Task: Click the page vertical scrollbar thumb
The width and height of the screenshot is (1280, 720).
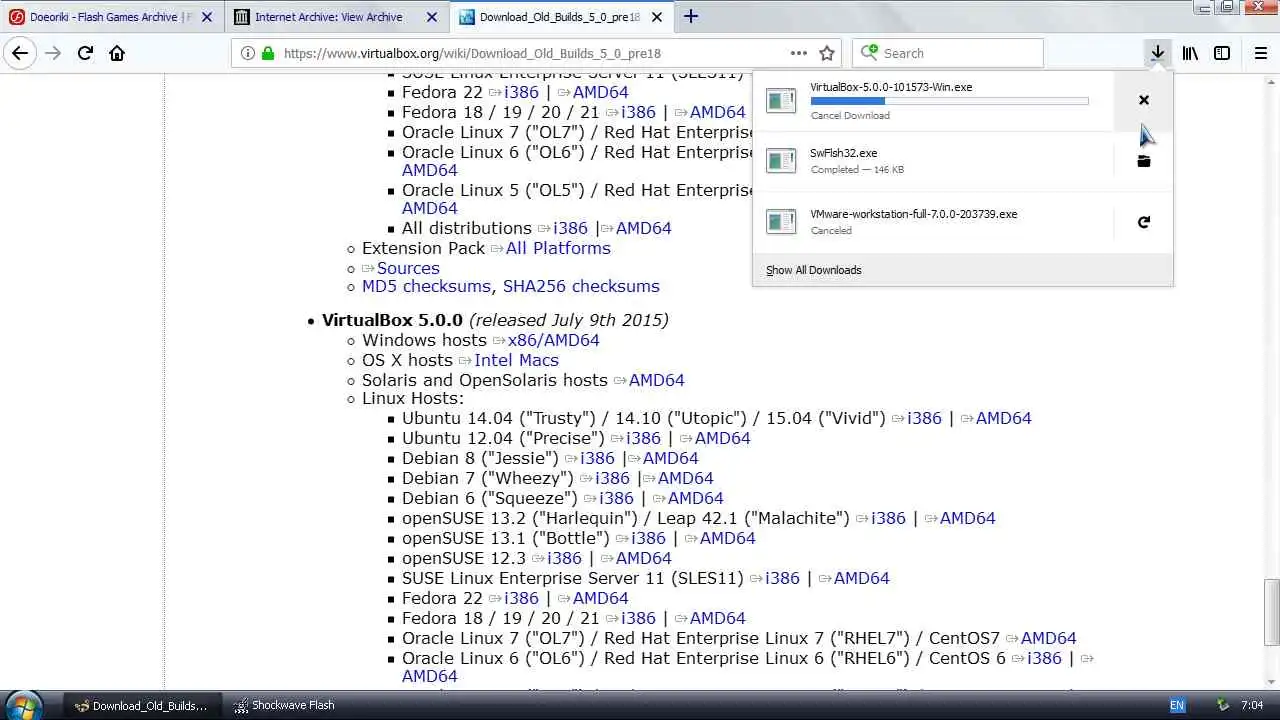Action: (x=1271, y=612)
